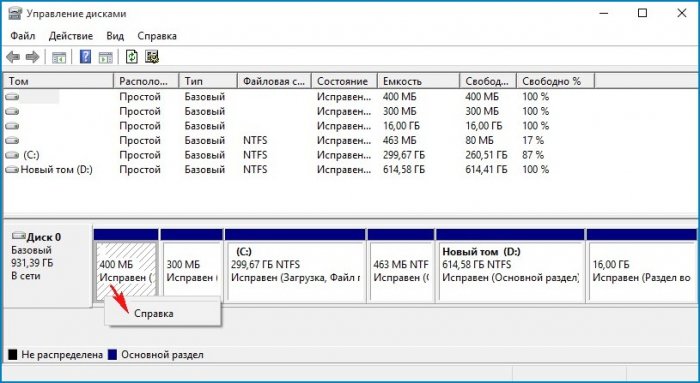Click the 299,67 ГБ capacity cell
This screenshot has width=700, height=383.
click(404, 155)
